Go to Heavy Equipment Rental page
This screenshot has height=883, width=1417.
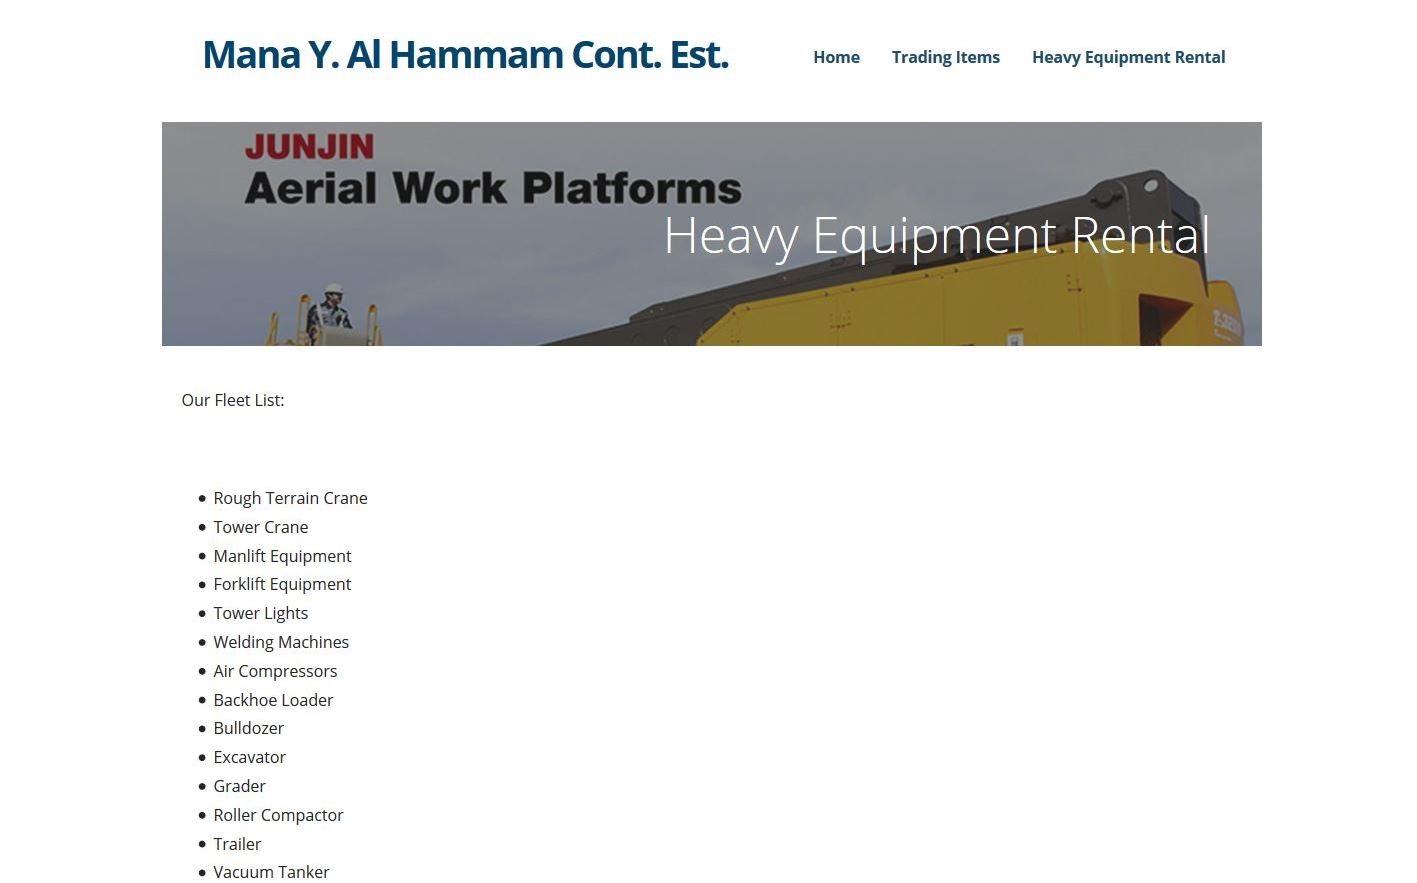coord(1128,57)
